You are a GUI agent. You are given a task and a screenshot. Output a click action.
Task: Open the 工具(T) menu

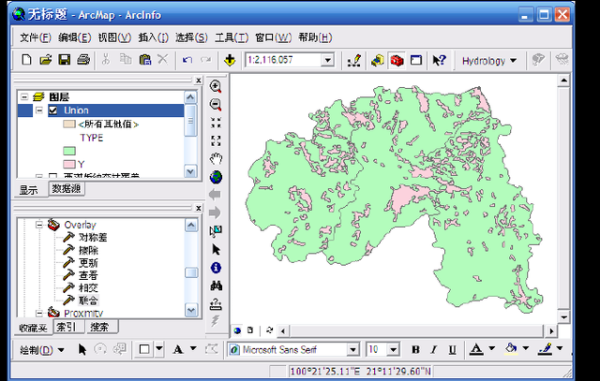(x=232, y=37)
